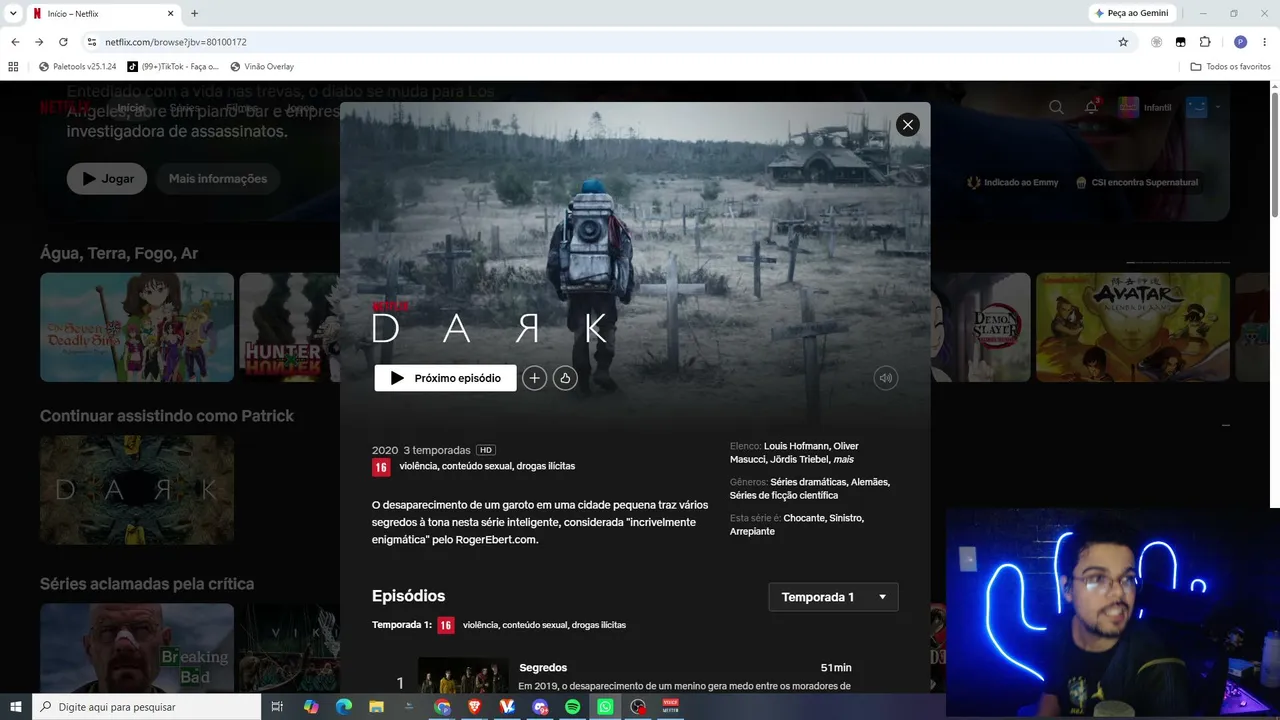Select episode 1 thumbnail Segredos
The image size is (1280, 720).
coord(463,676)
